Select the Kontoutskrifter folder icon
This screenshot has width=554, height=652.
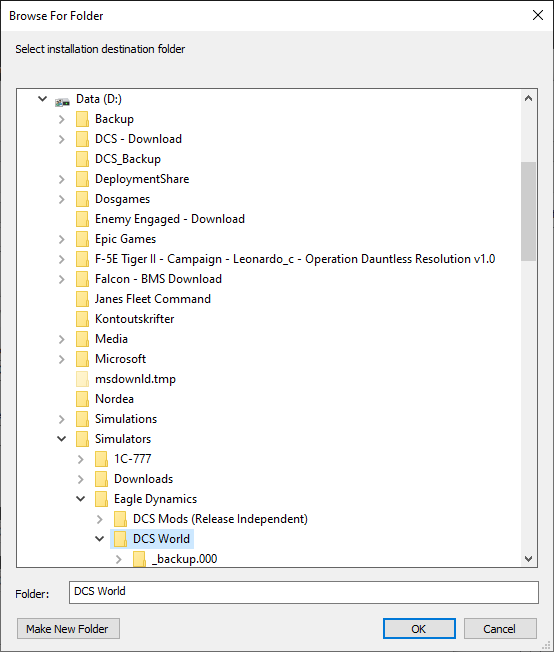coord(82,319)
